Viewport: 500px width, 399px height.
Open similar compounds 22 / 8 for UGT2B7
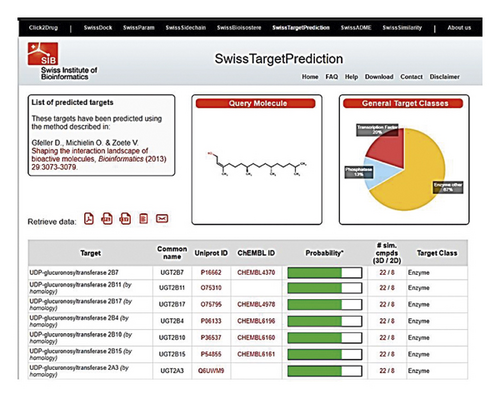[387, 272]
